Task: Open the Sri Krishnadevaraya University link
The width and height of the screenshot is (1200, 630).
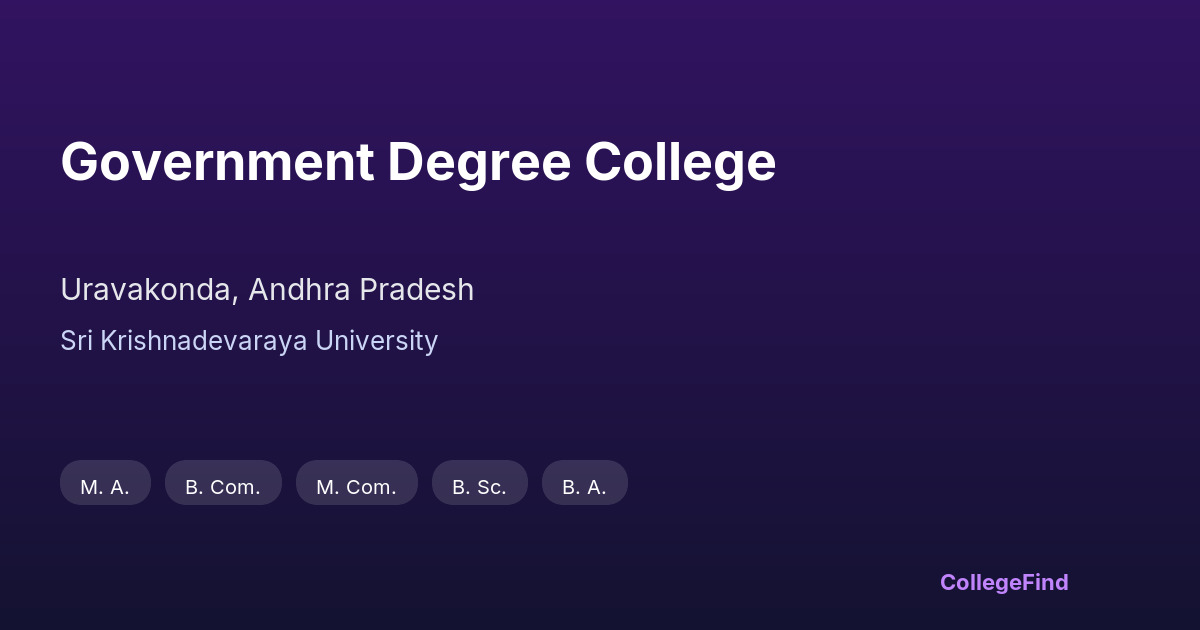Action: (x=249, y=341)
